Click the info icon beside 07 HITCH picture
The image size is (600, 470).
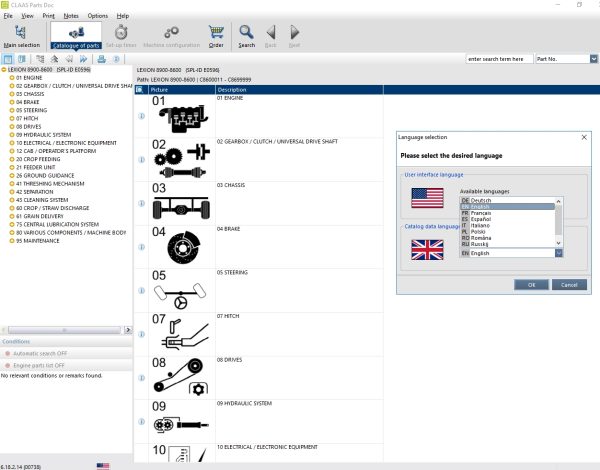pyautogui.click(x=141, y=334)
